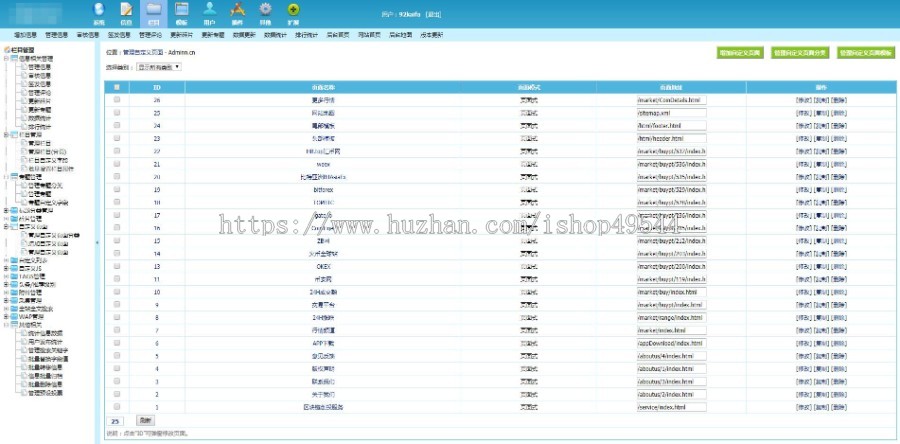Click page icon beside 管理栏目(分页) tree item
Image resolution: width=900 pixels, height=444 pixels.
24,152
